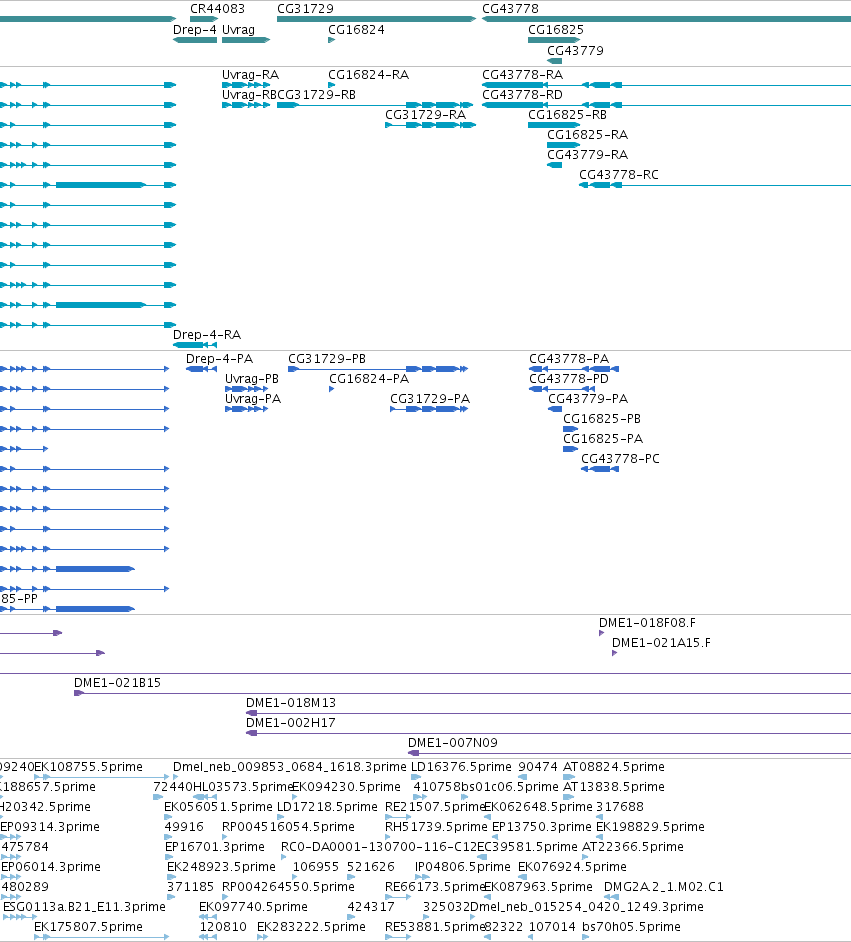The width and height of the screenshot is (851, 942).
Task: Select the EK097740.5prime EST label
Action: pyautogui.click(x=253, y=907)
